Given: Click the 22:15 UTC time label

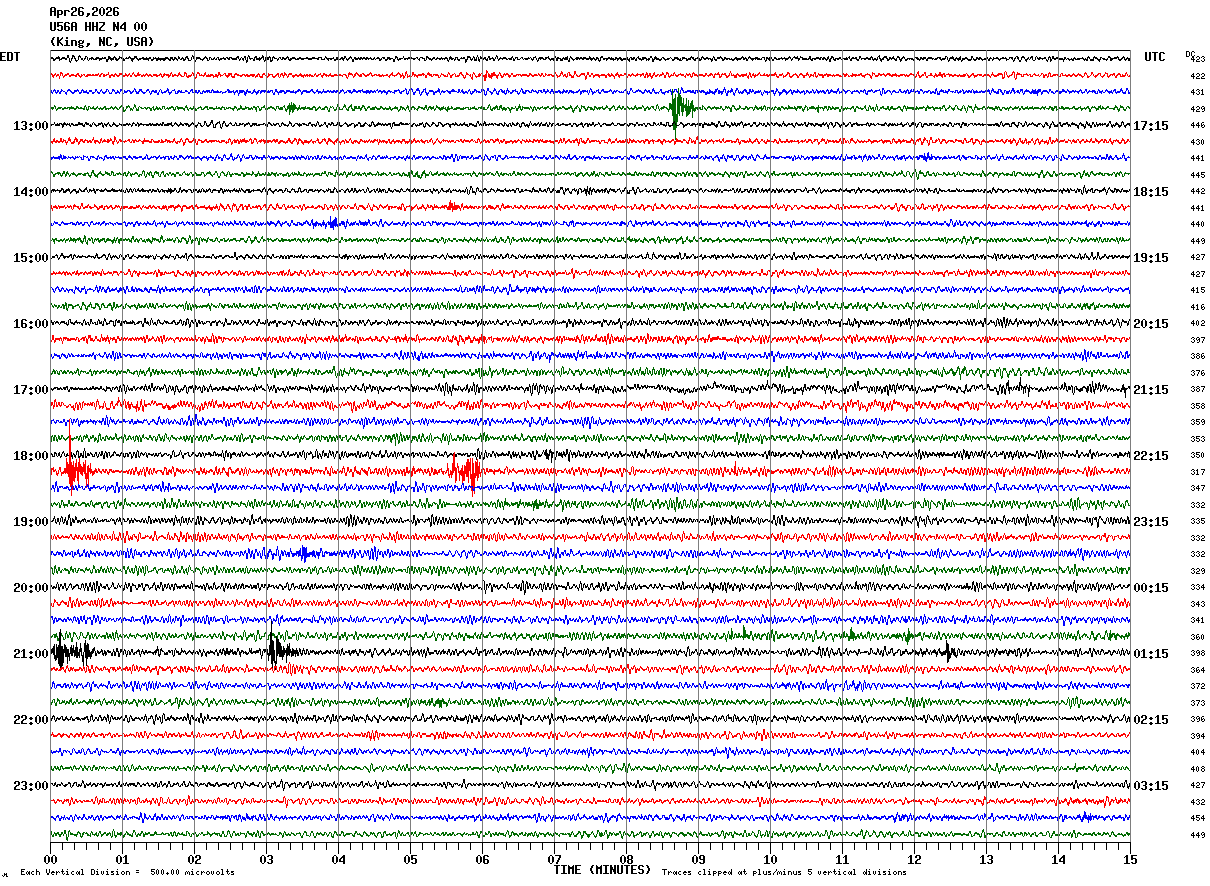Looking at the screenshot, I should click(1151, 456).
